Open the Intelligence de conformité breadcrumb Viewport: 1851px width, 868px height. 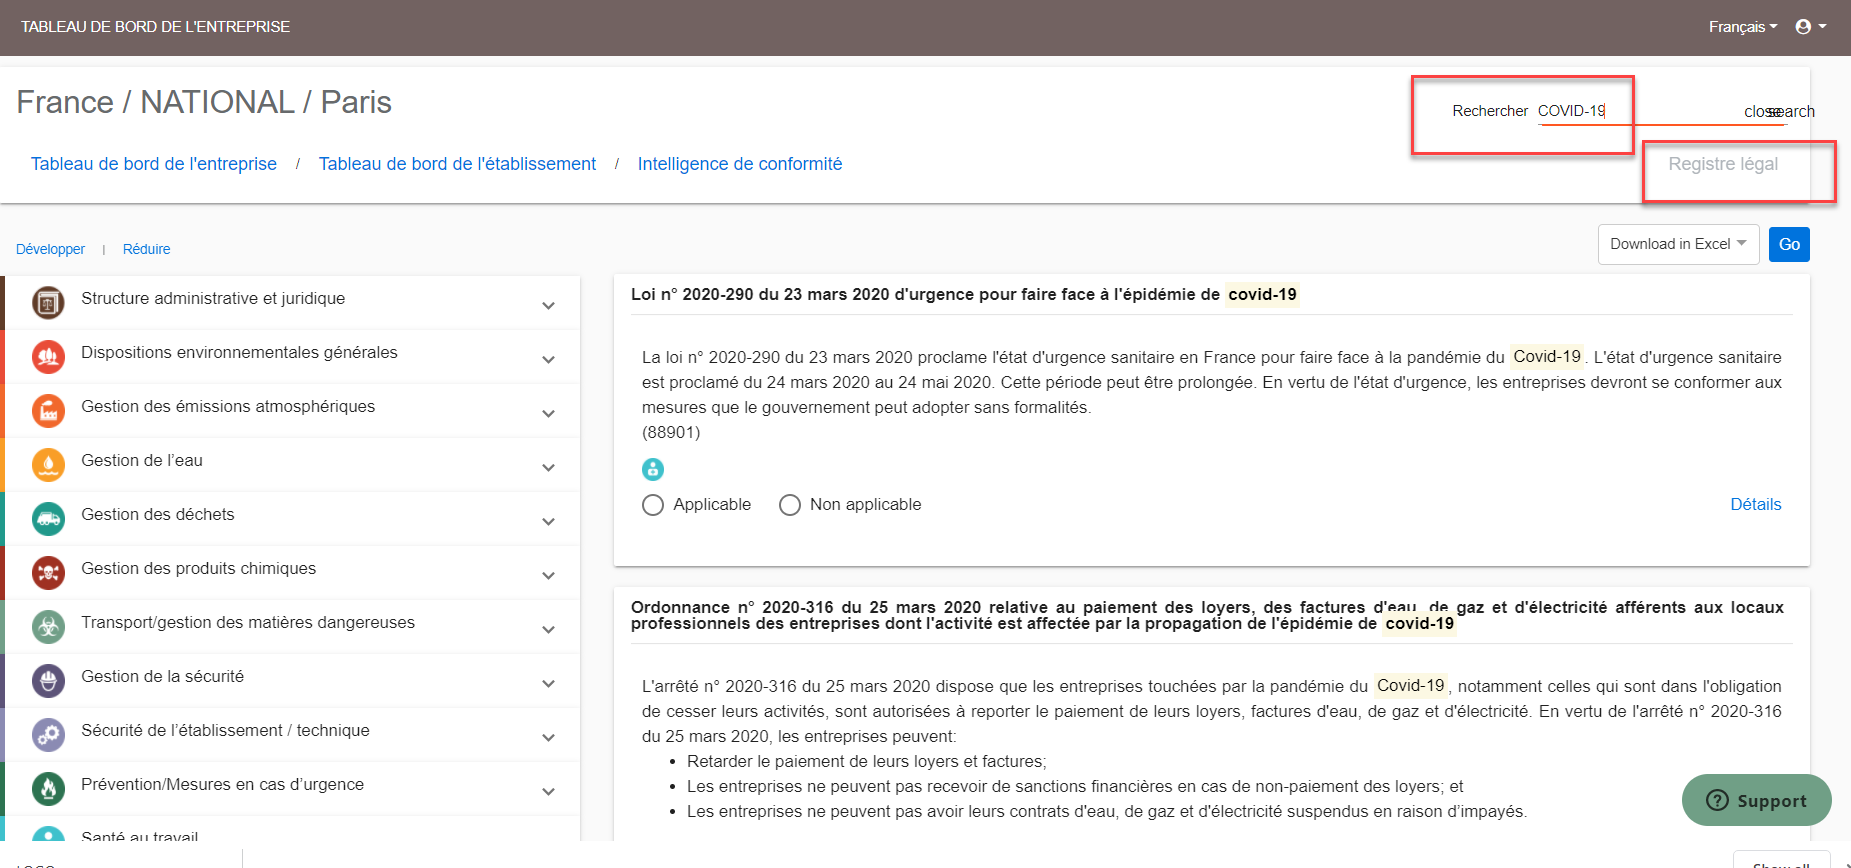pyautogui.click(x=740, y=164)
